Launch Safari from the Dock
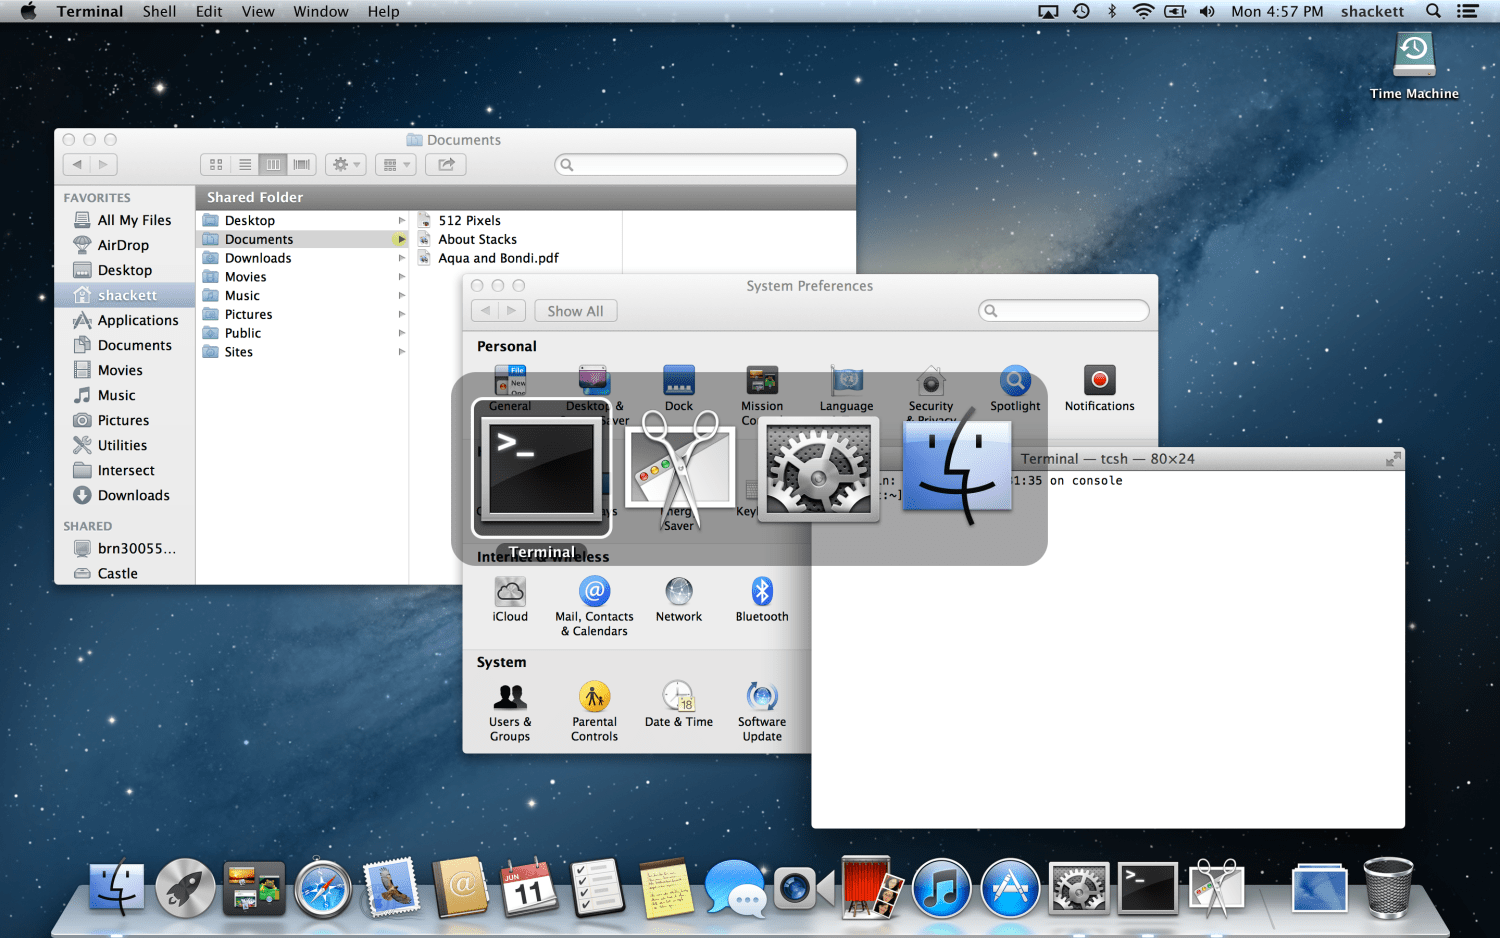The image size is (1500, 938). 322,889
